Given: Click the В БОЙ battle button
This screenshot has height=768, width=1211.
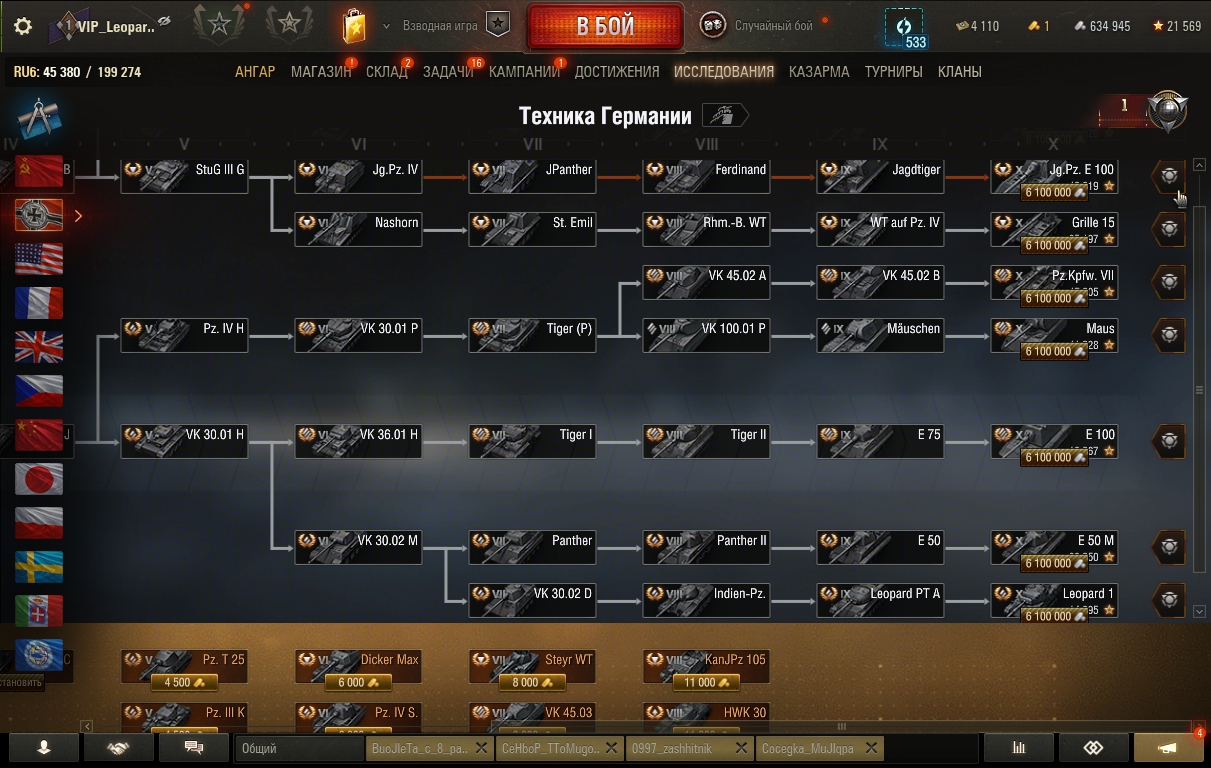Looking at the screenshot, I should (605, 26).
